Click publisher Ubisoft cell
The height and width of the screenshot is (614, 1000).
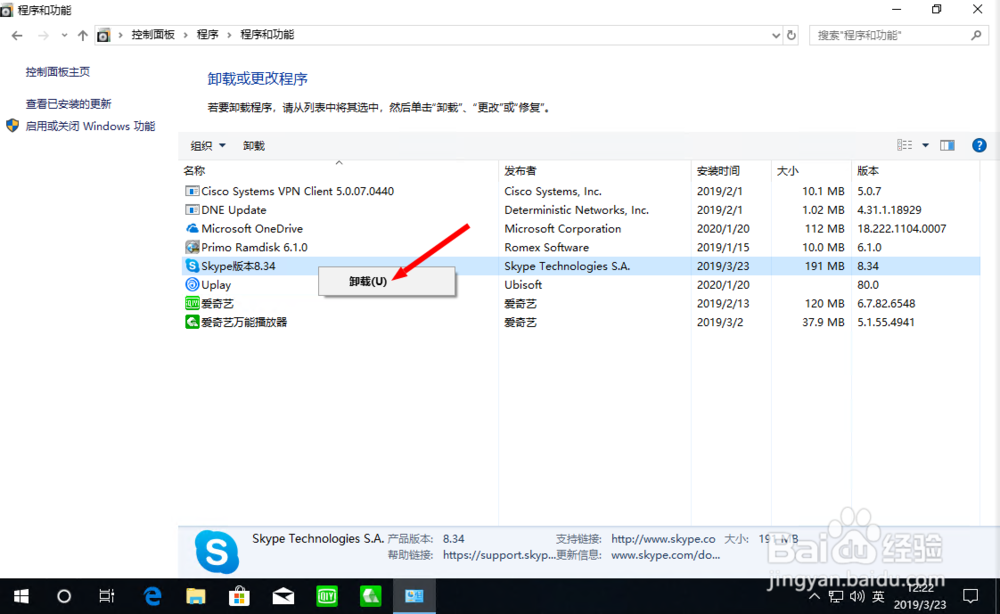coord(523,284)
